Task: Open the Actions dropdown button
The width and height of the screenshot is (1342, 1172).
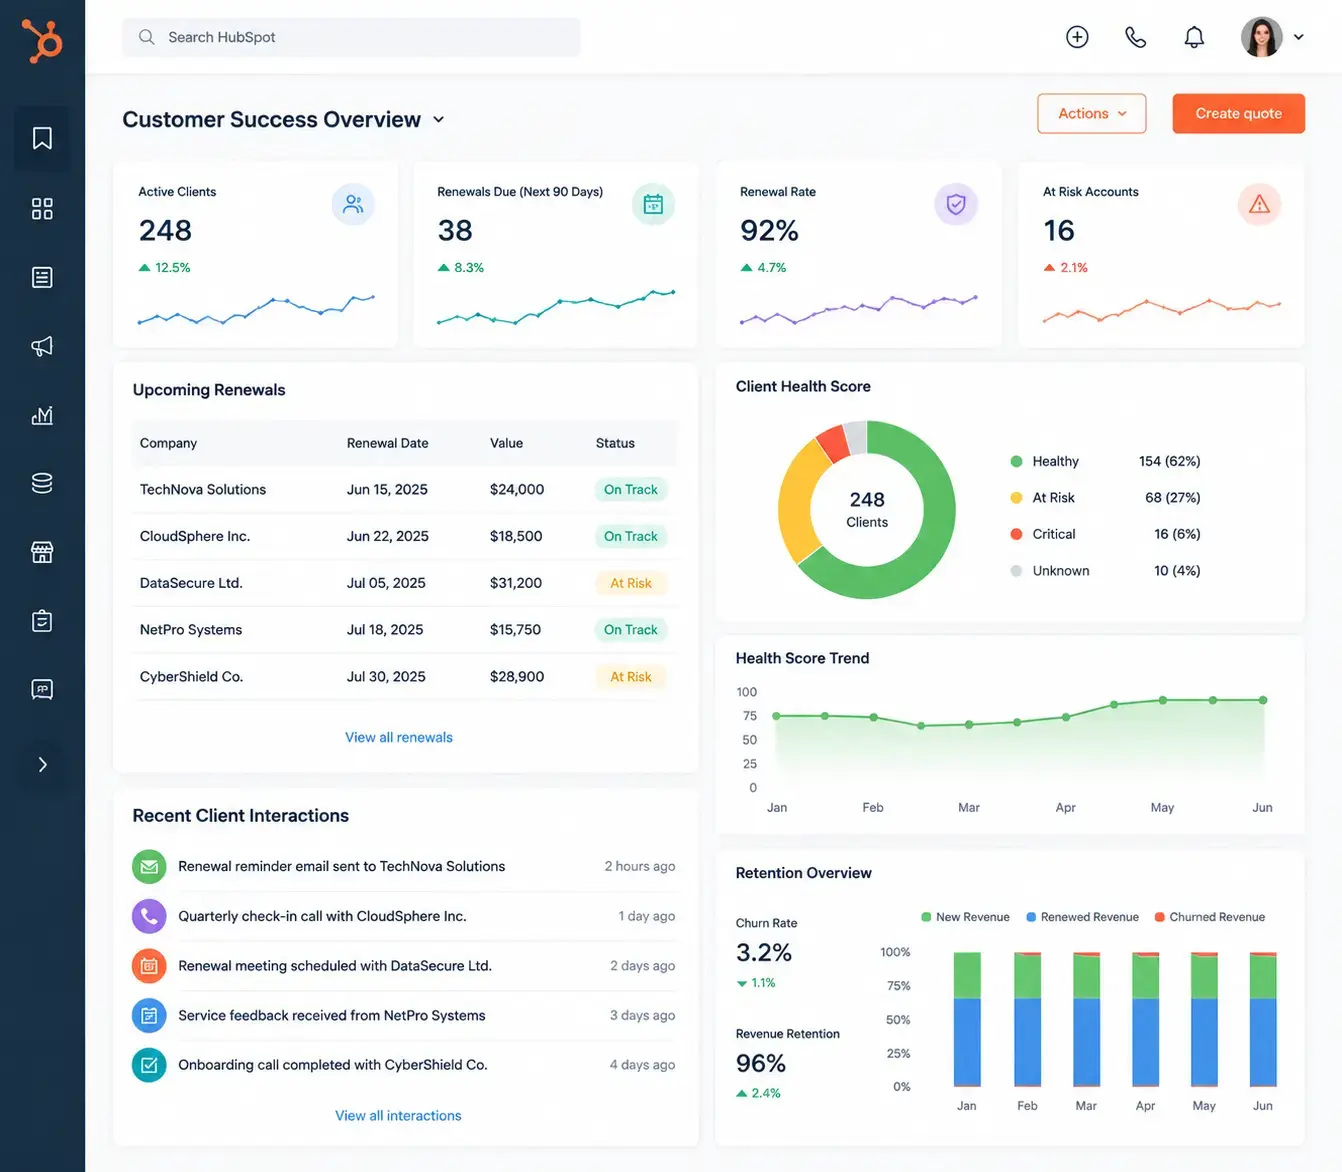Action: [1092, 114]
